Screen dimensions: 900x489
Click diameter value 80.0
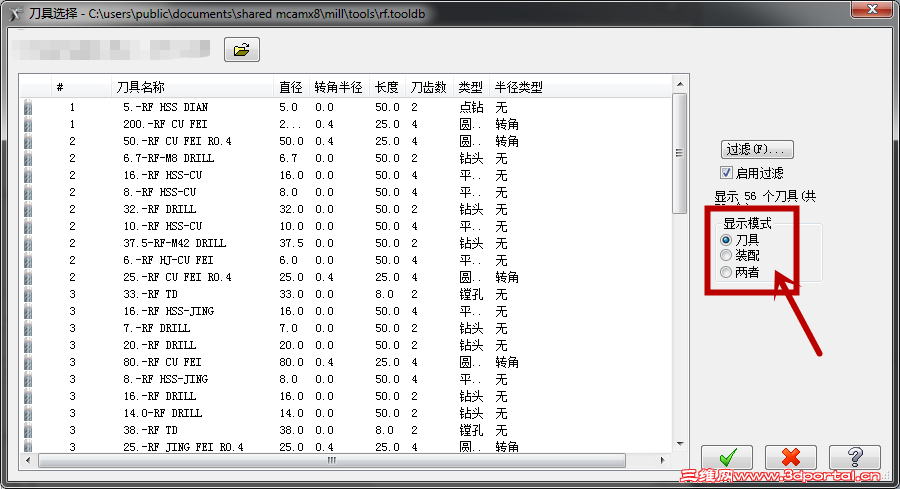[x=292, y=362]
